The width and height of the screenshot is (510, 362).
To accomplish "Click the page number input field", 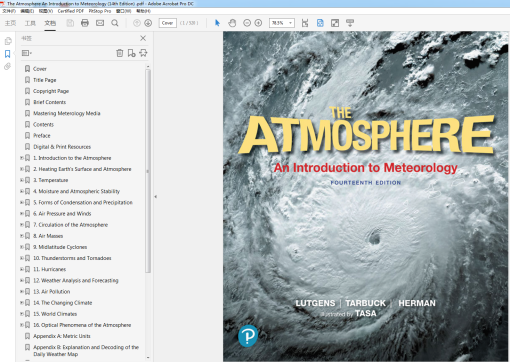I will (168, 23).
